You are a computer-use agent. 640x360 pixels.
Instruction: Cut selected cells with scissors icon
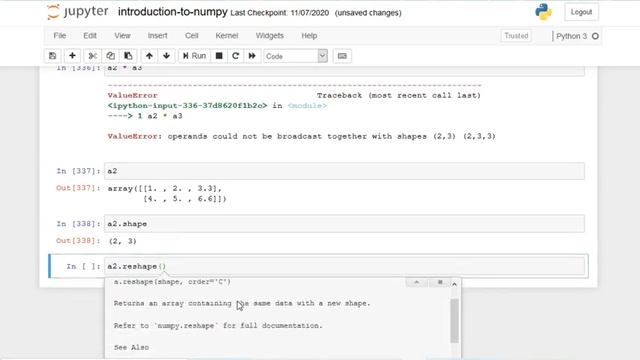tap(93, 56)
